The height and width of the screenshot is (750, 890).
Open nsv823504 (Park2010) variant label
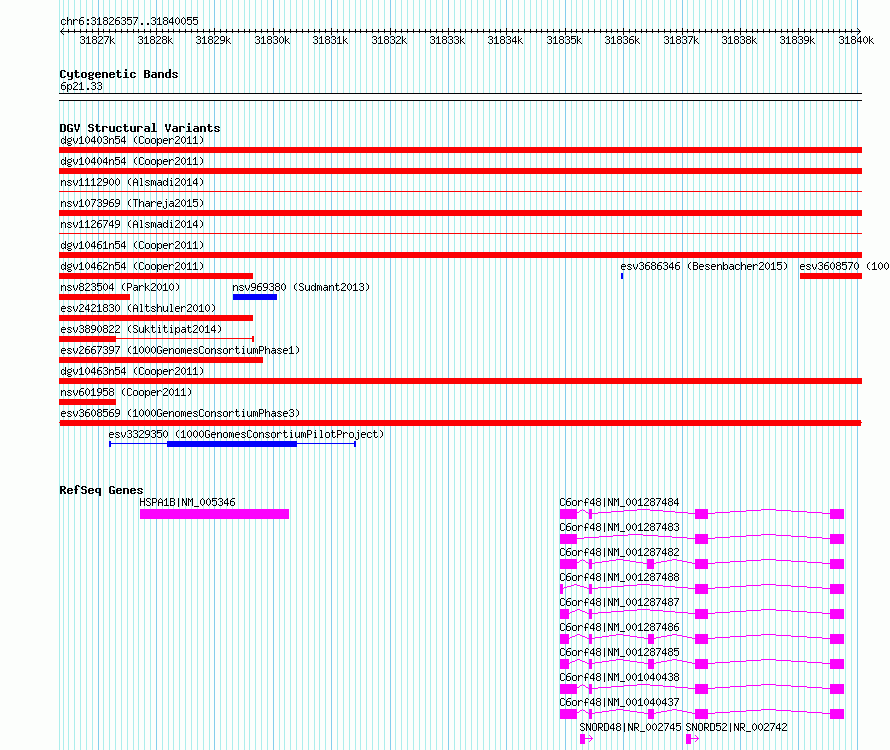120,287
